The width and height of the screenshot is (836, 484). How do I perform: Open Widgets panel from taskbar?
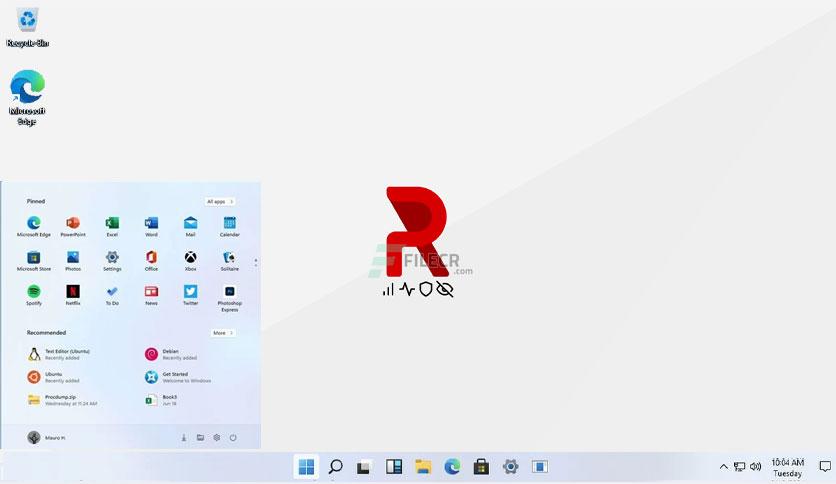(394, 467)
